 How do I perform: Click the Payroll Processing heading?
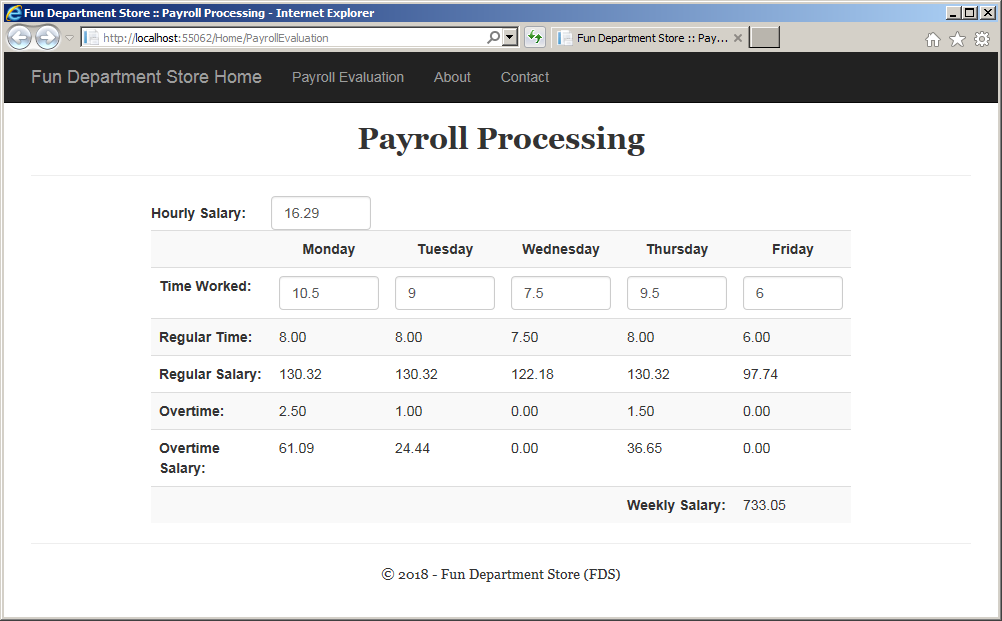[501, 139]
